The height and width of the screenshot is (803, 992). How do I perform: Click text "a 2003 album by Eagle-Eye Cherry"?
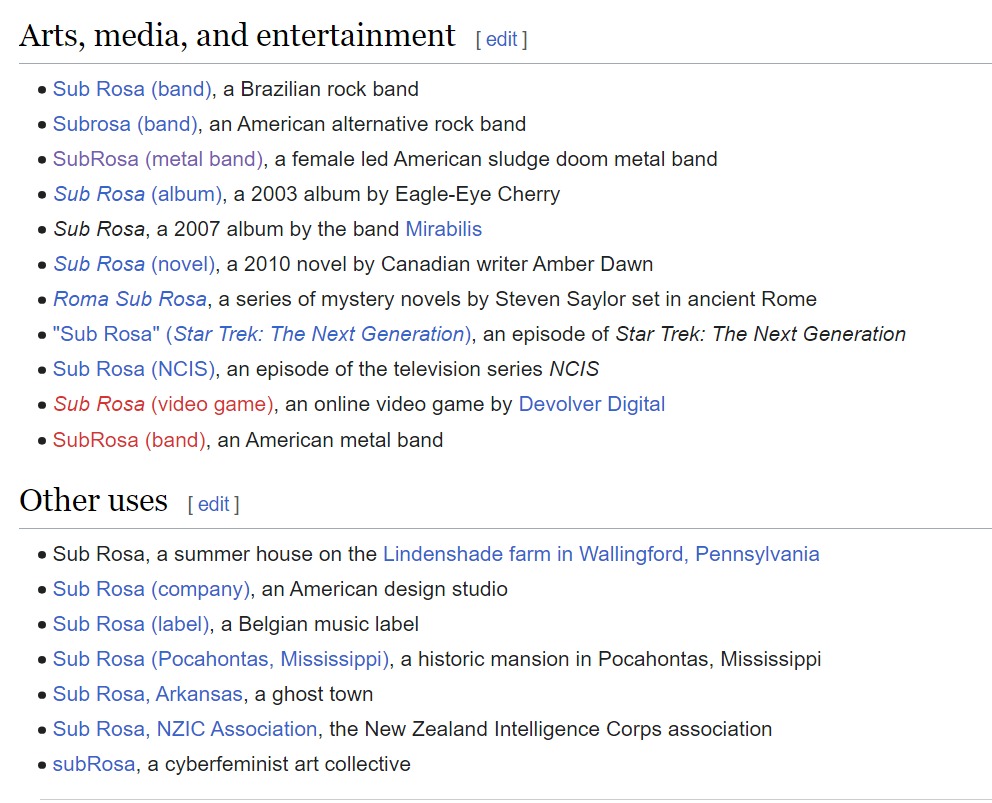tap(397, 194)
